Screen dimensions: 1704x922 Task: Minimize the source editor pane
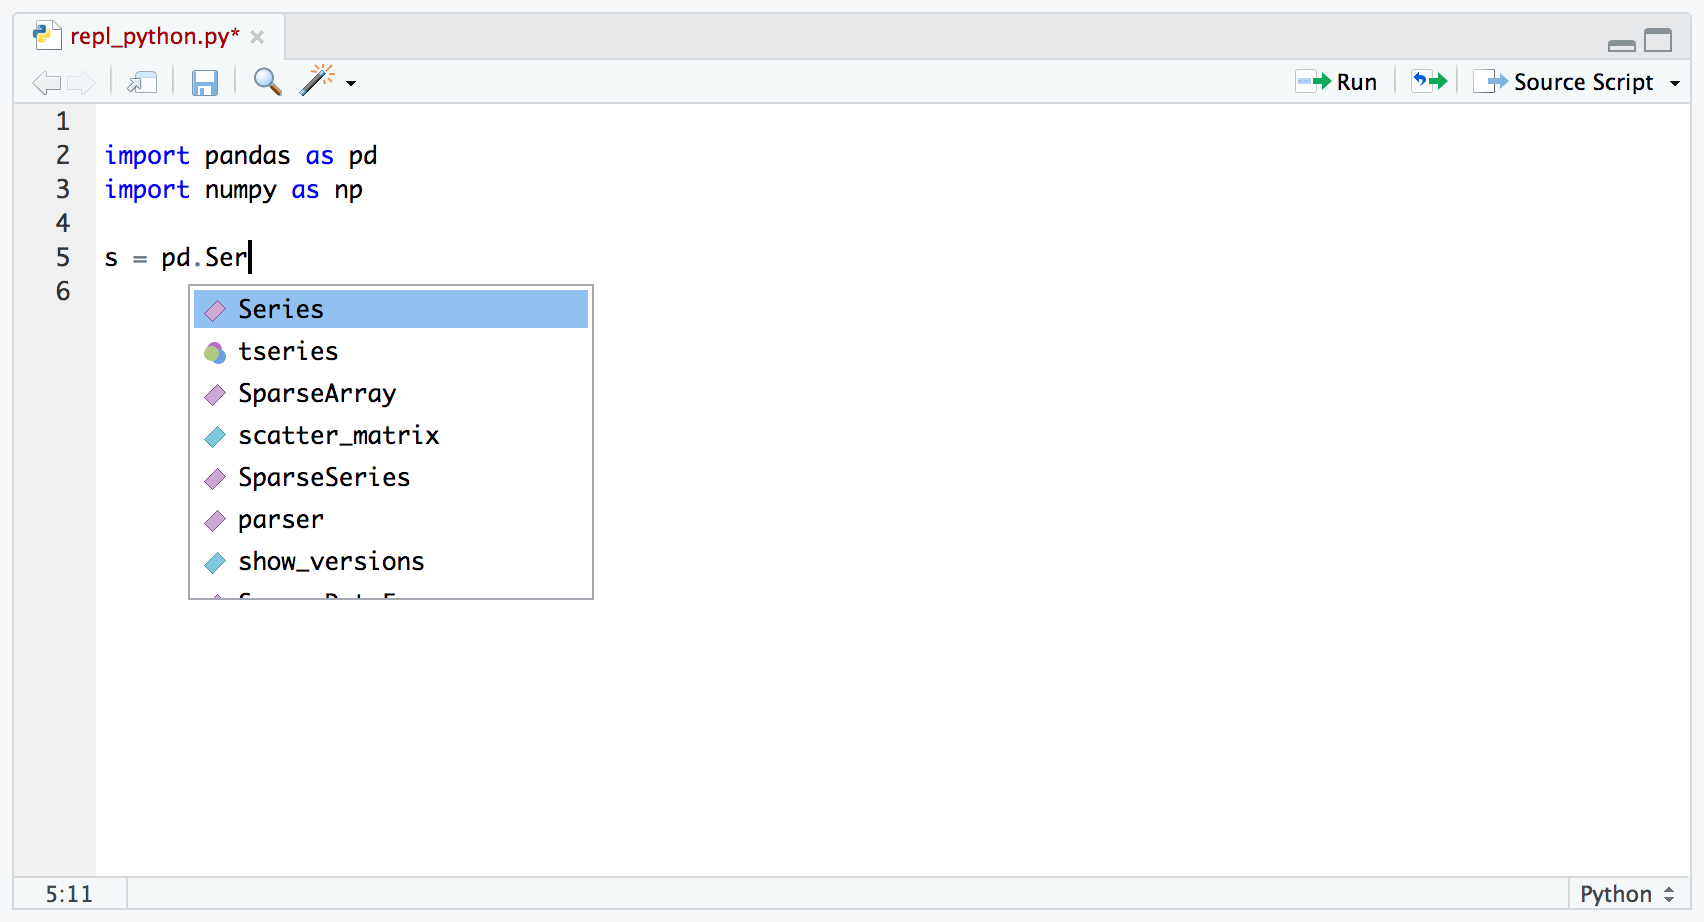pyautogui.click(x=1621, y=43)
